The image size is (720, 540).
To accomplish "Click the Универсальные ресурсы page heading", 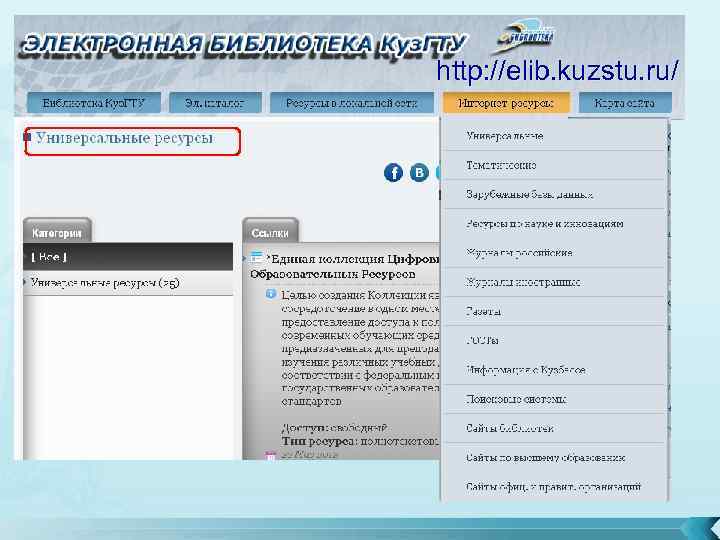I will pos(124,138).
